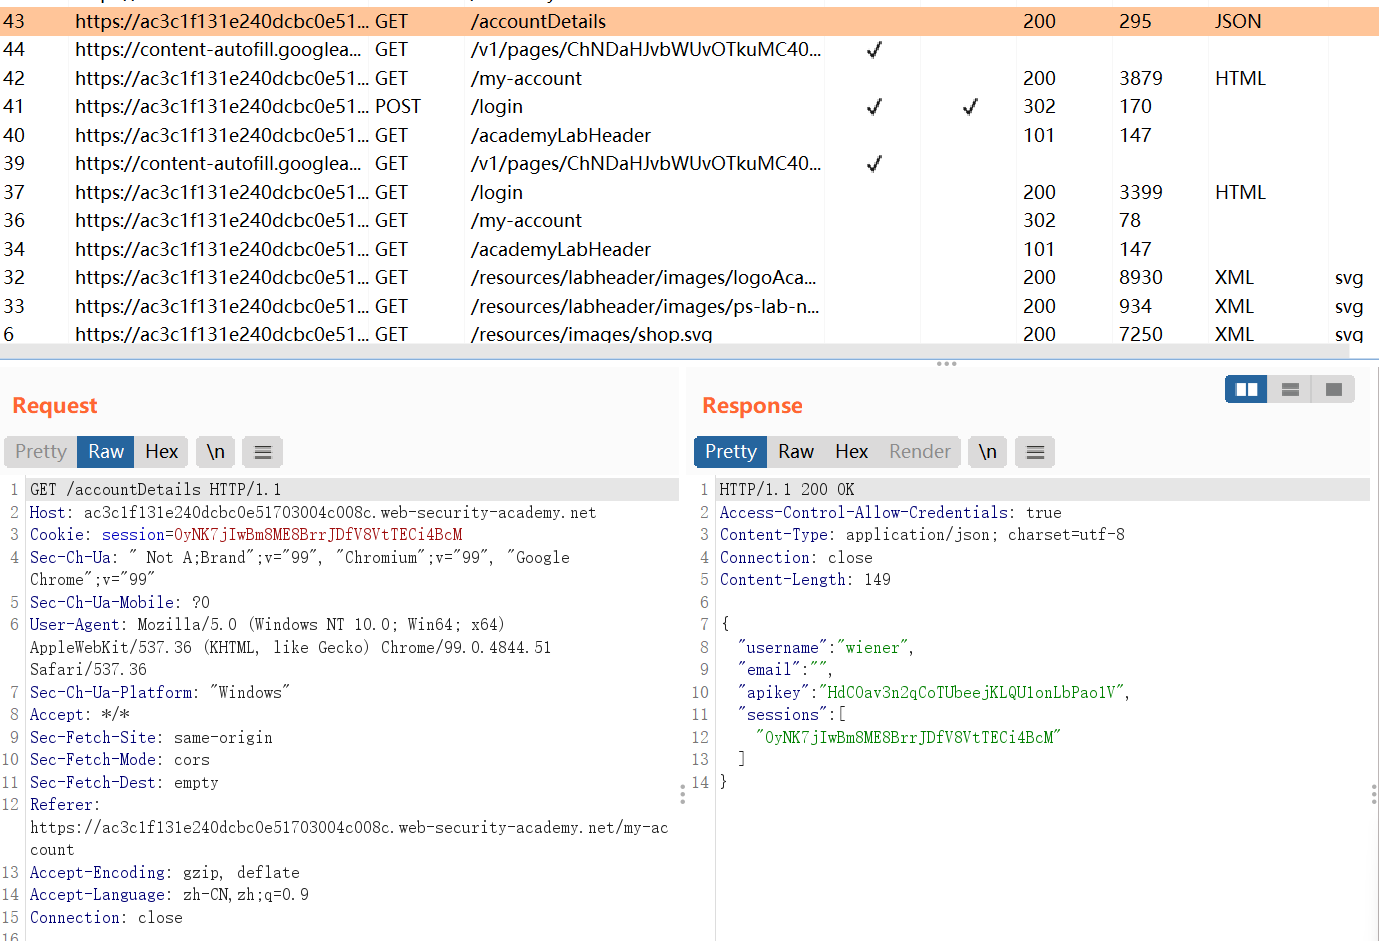The image size is (1379, 941).
Task: Select history row 41 POST /login
Action: click(x=689, y=106)
